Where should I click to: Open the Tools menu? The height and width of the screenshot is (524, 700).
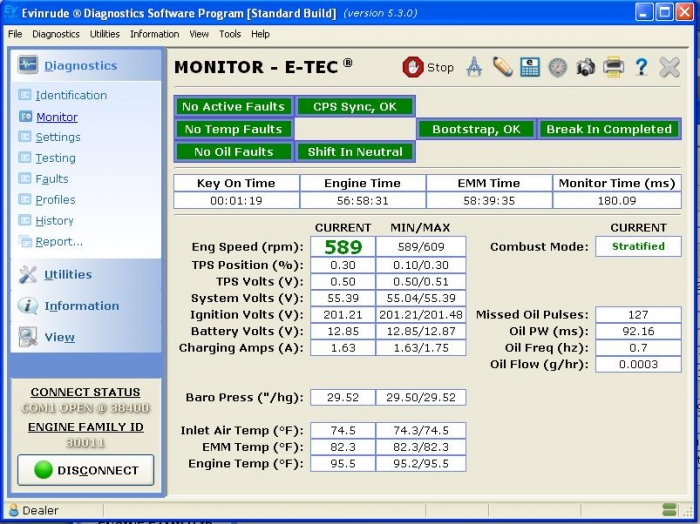tap(230, 34)
